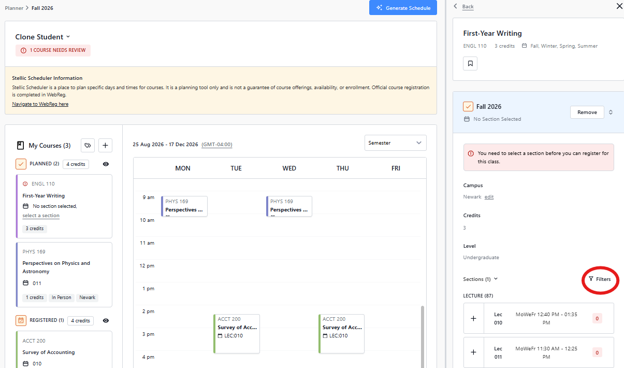Click the select a section link
Screen dimensions: 624x368
[x=41, y=215]
